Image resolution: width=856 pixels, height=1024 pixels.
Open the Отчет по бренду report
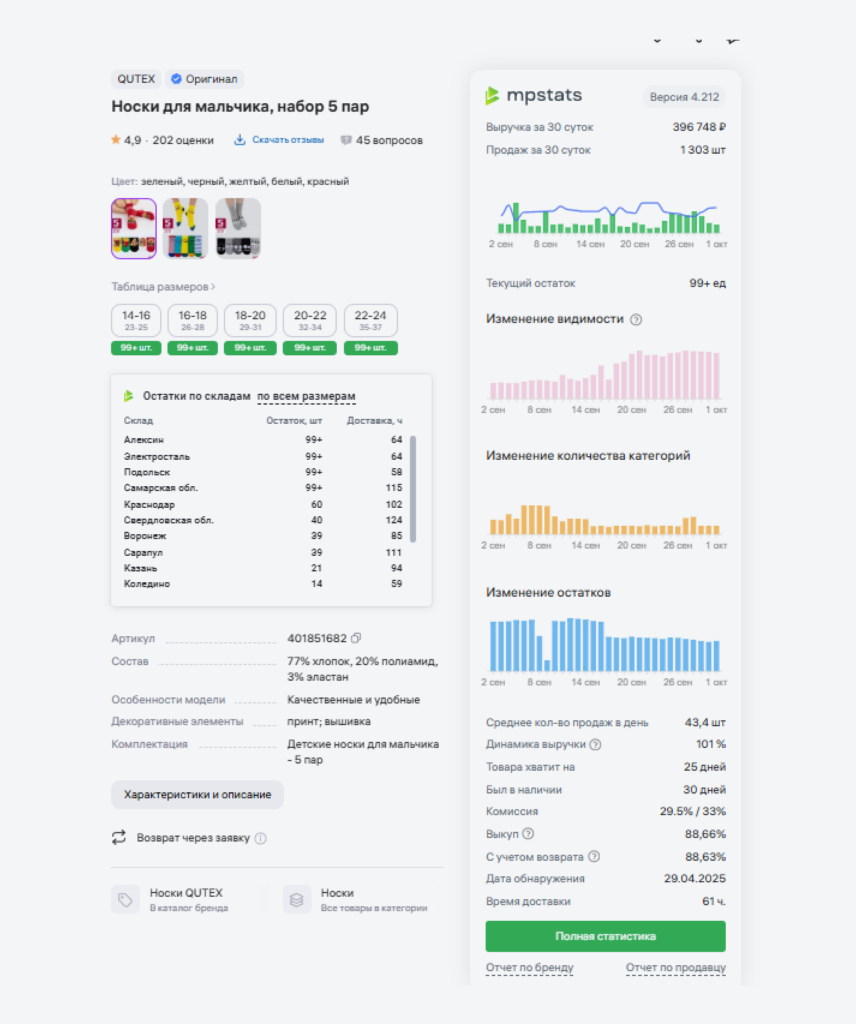[x=529, y=967]
